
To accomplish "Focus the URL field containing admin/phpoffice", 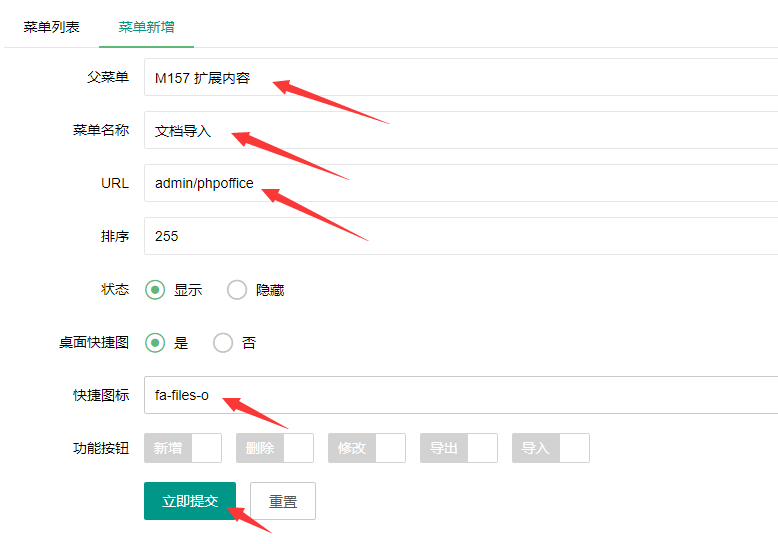I will click(x=460, y=183).
